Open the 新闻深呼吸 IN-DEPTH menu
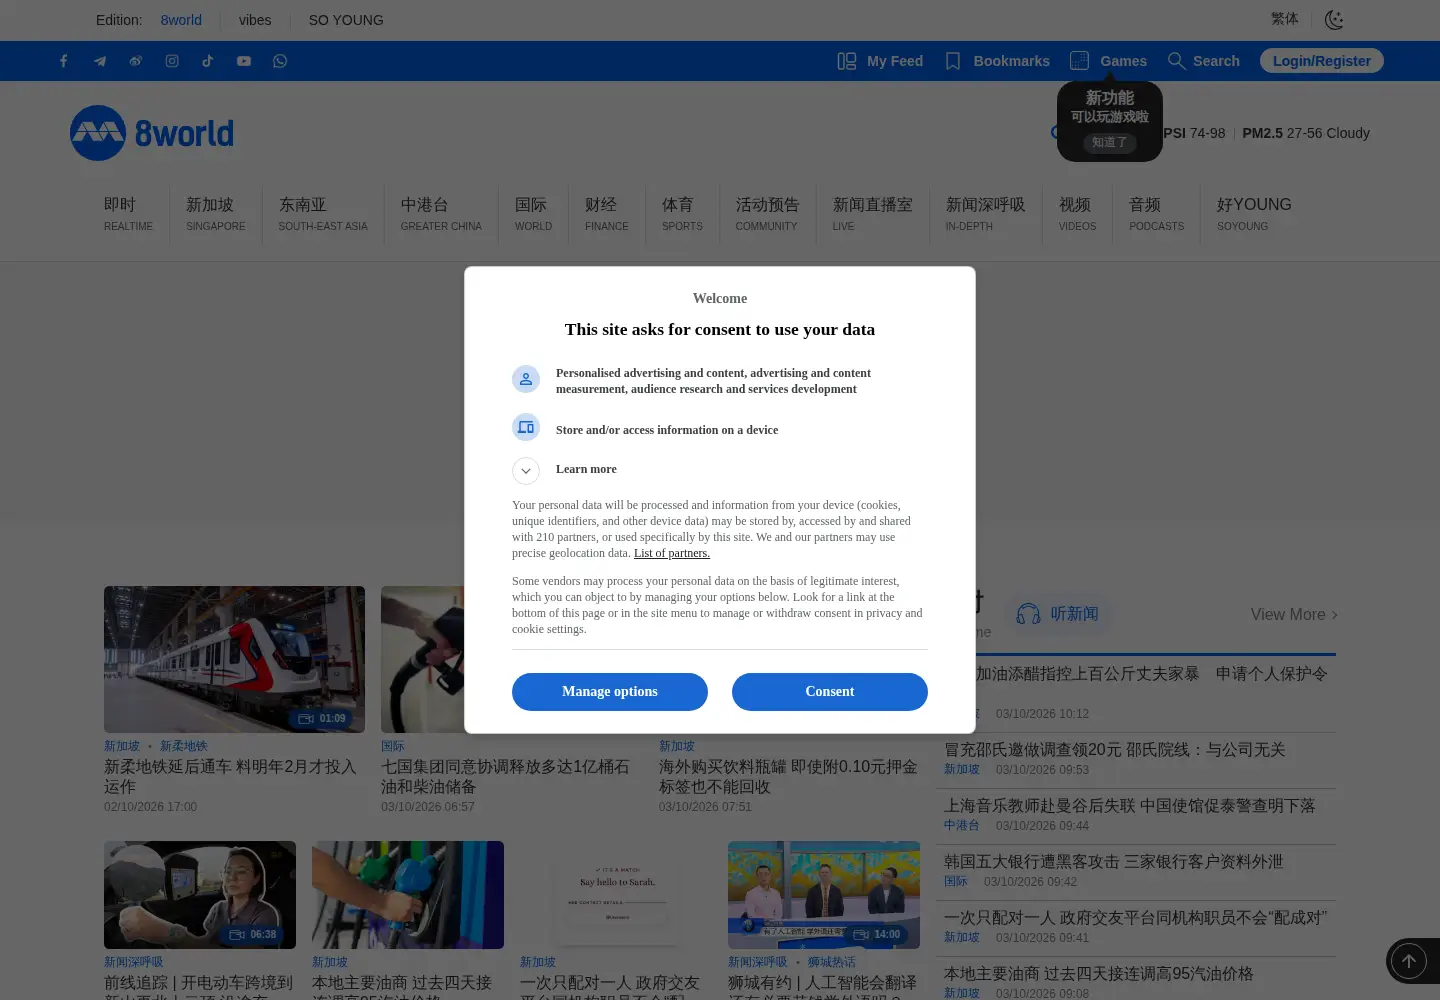Viewport: 1440px width, 1000px height. click(985, 214)
